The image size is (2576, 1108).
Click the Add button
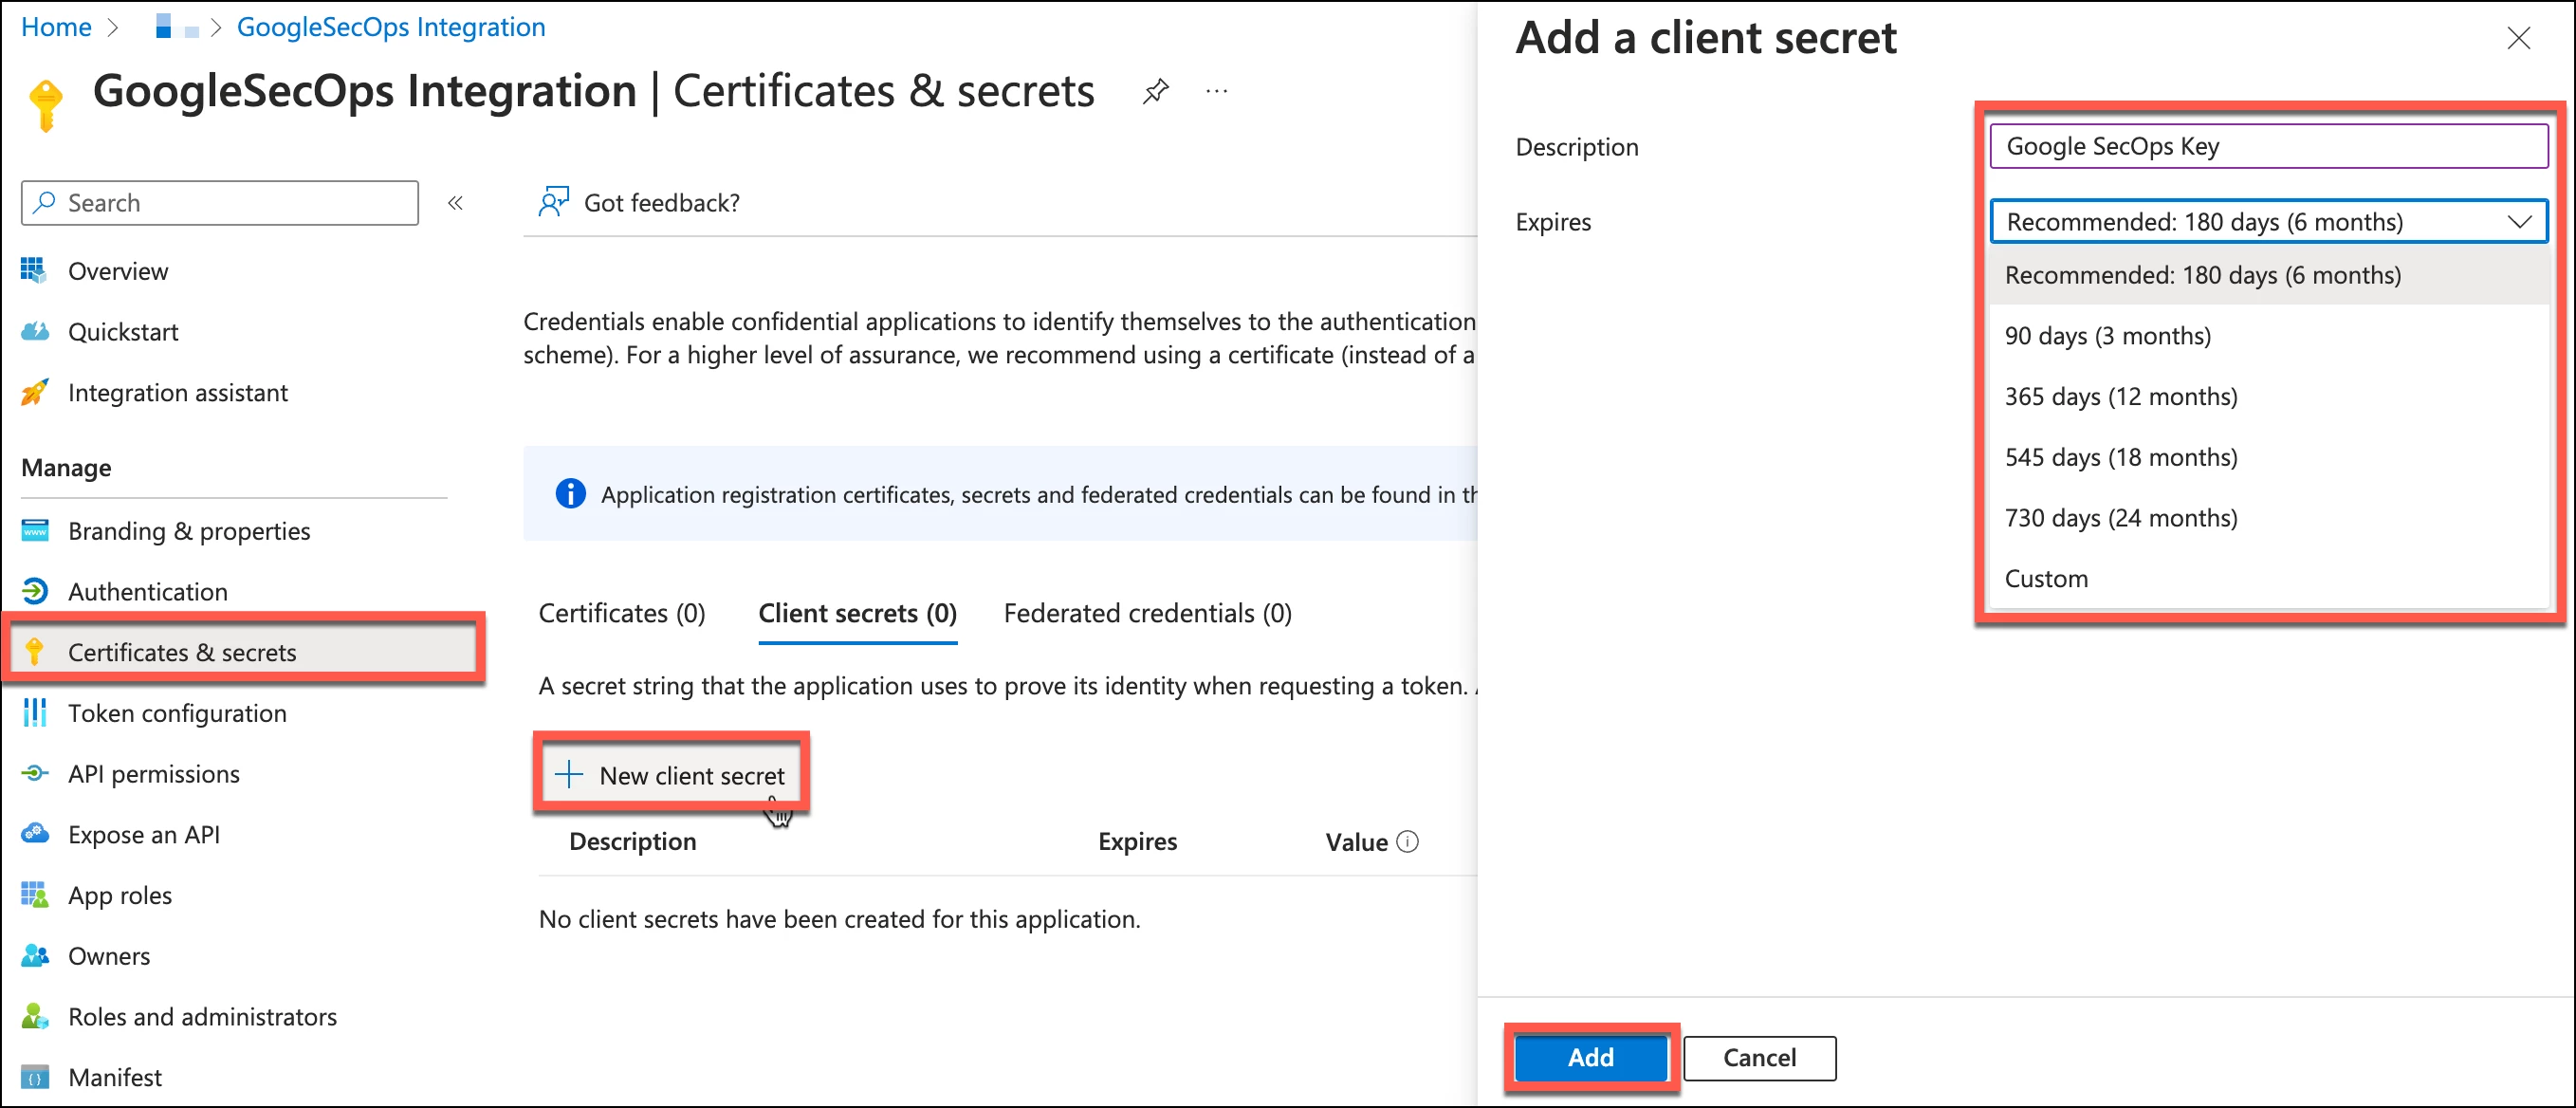coord(1590,1057)
